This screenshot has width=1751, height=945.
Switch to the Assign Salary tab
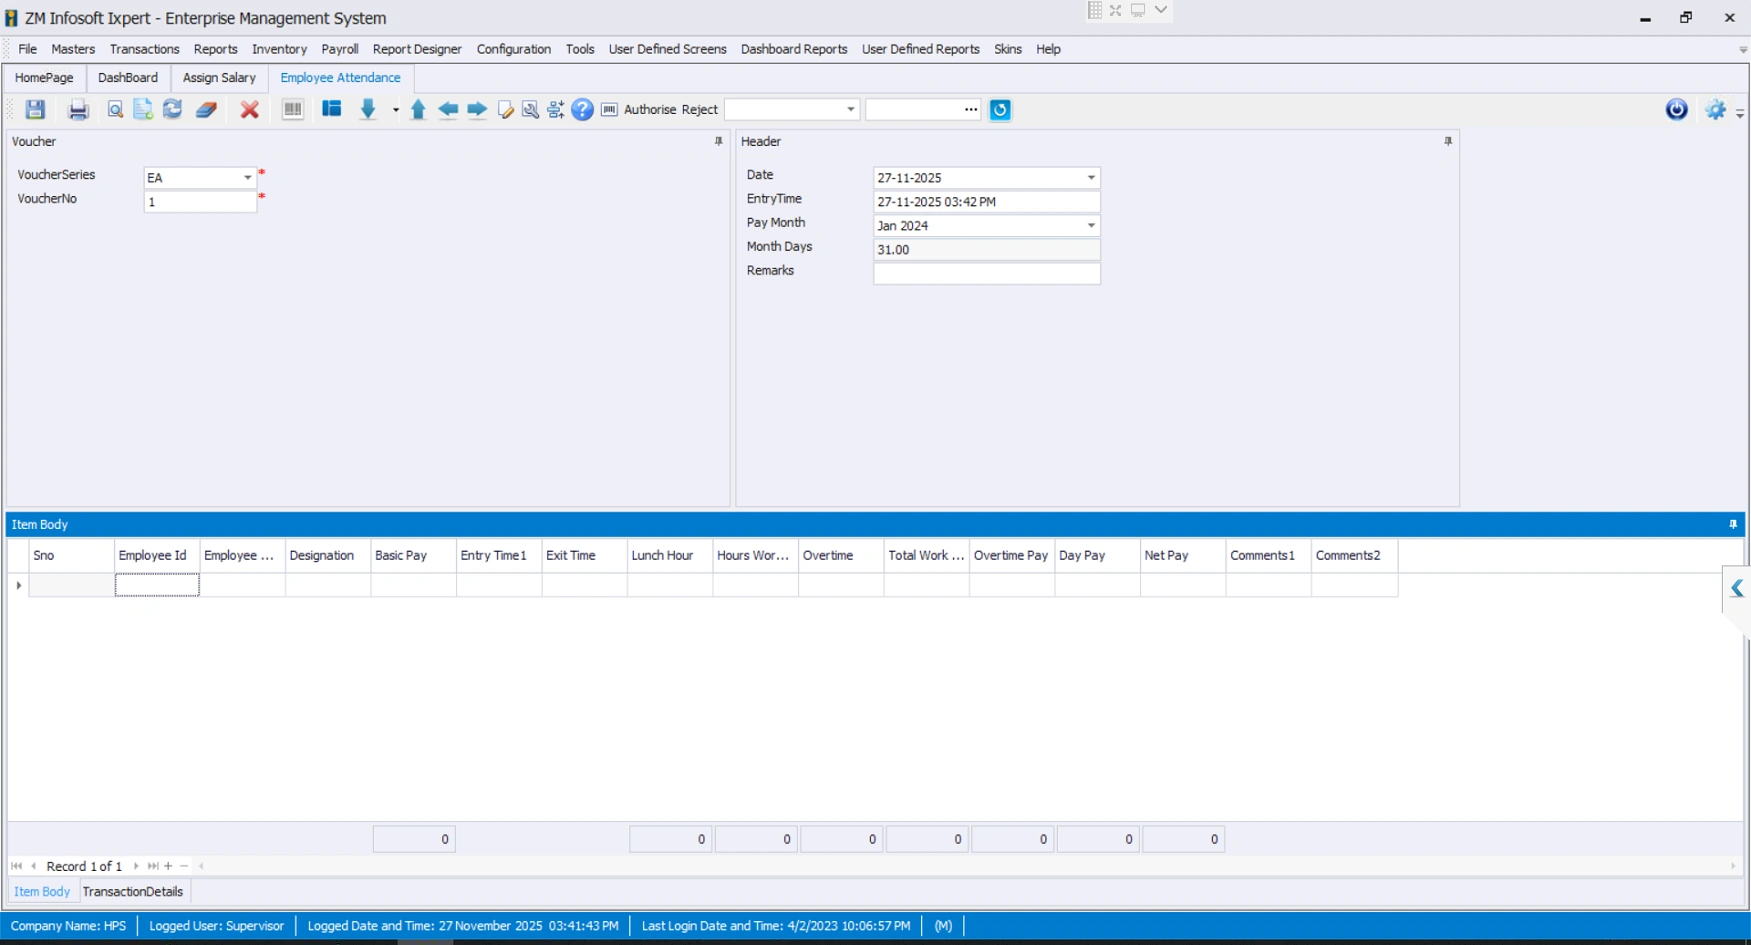(x=218, y=77)
